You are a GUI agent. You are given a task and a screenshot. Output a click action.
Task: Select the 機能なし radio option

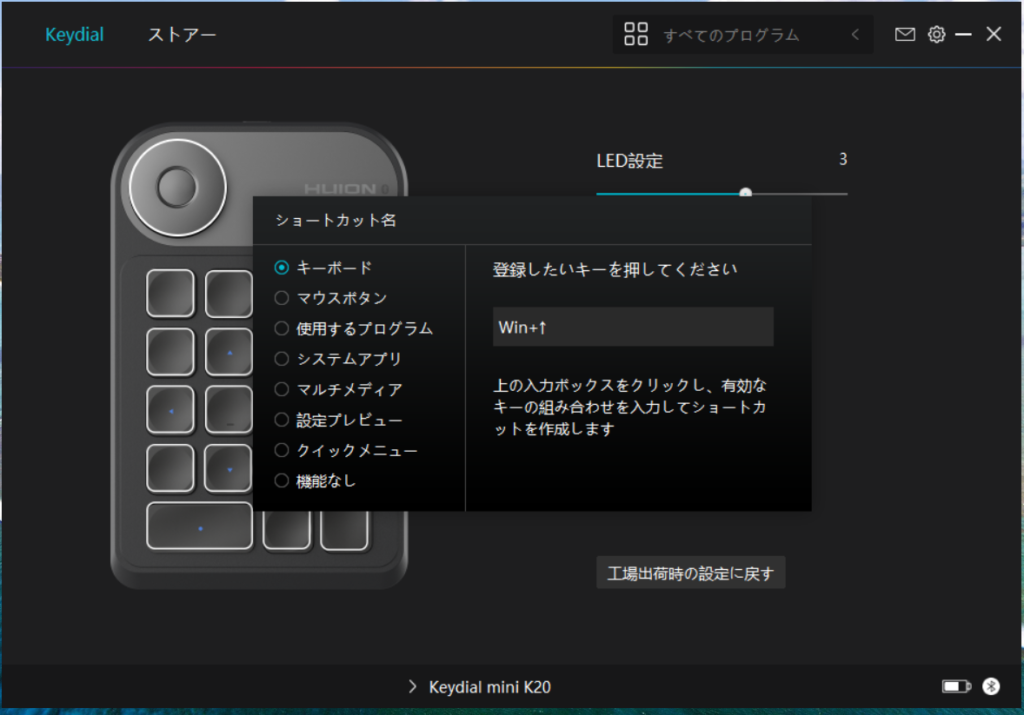click(282, 481)
